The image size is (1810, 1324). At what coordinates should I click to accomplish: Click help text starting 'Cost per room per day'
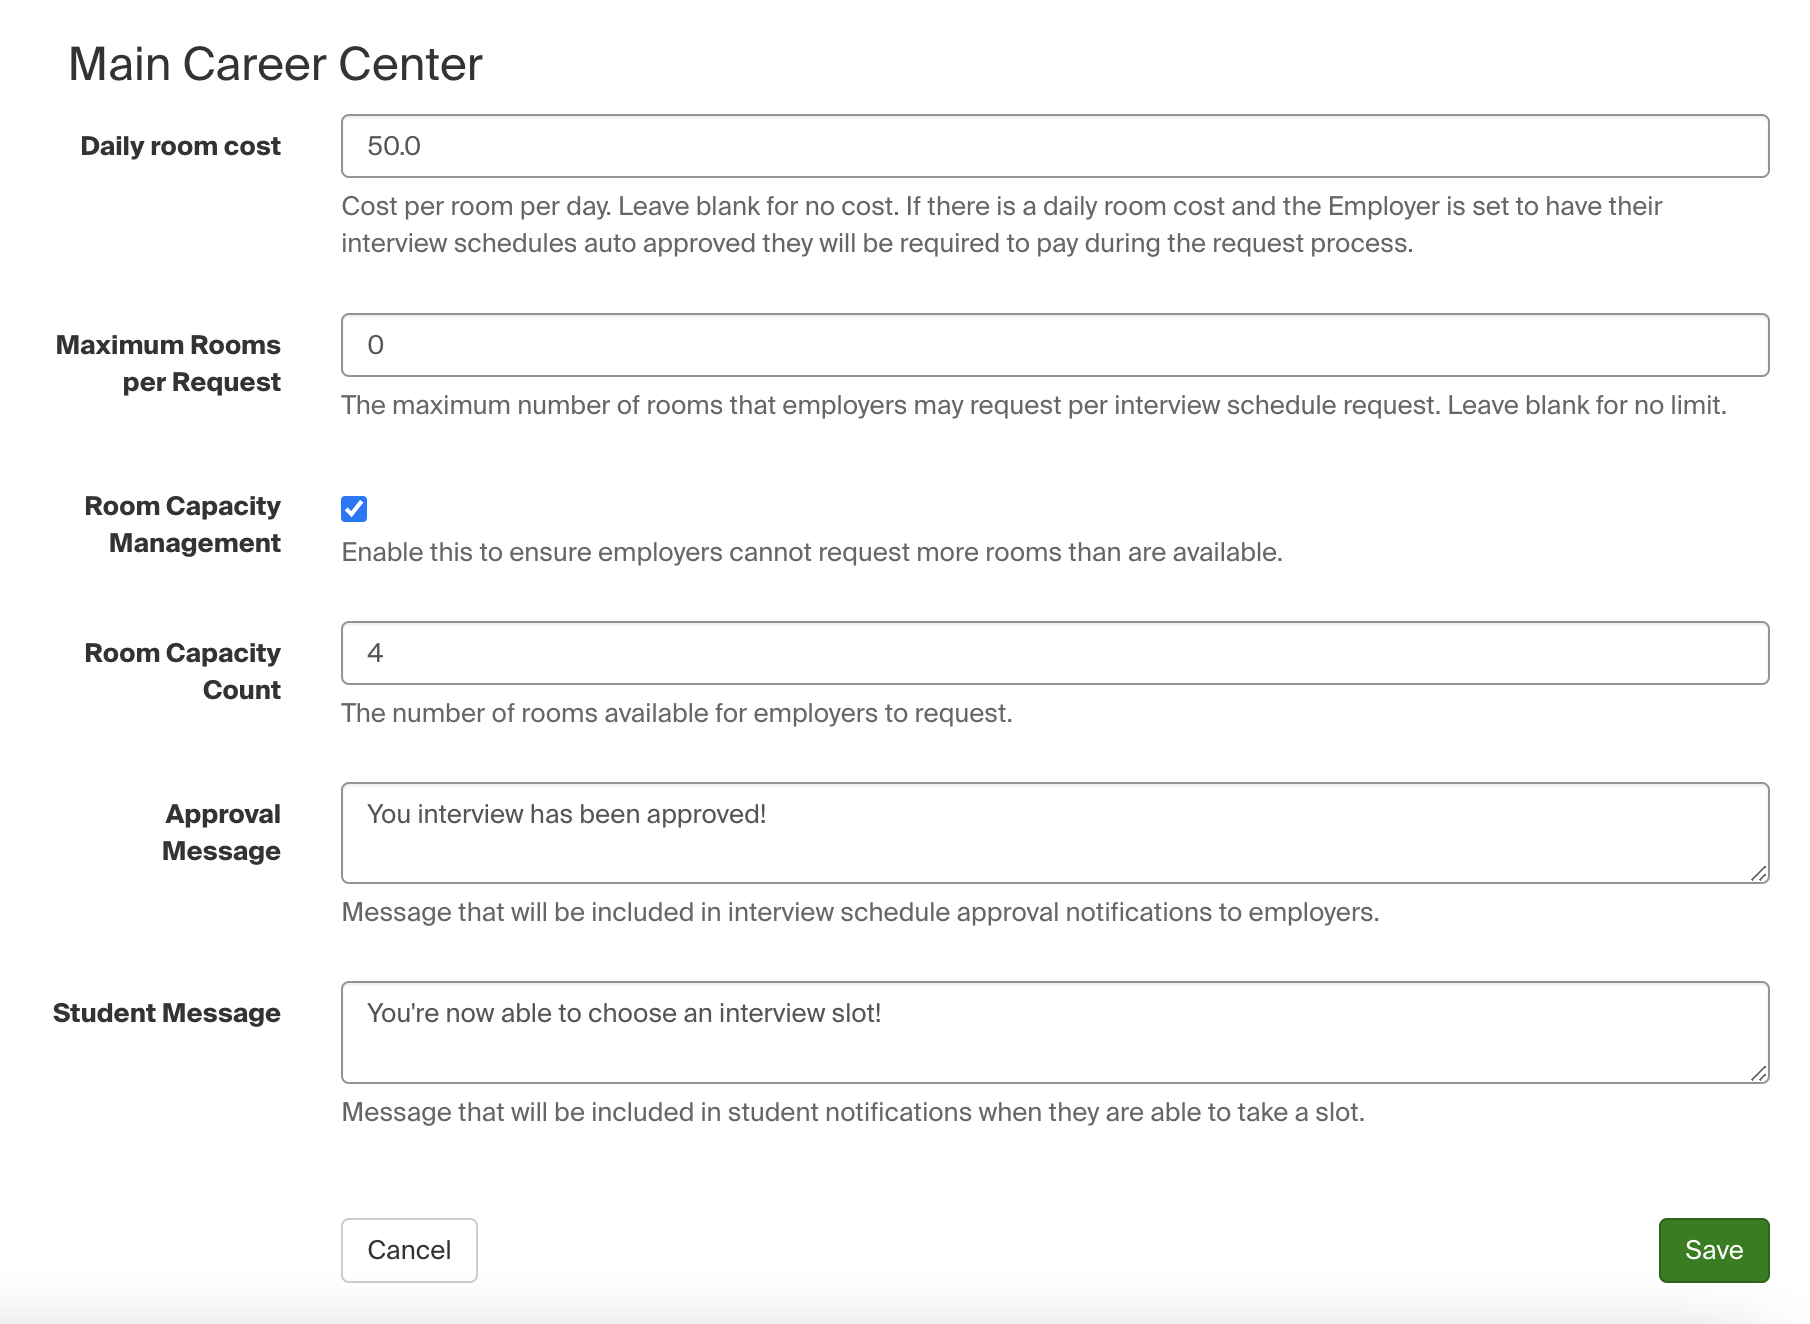1001,224
